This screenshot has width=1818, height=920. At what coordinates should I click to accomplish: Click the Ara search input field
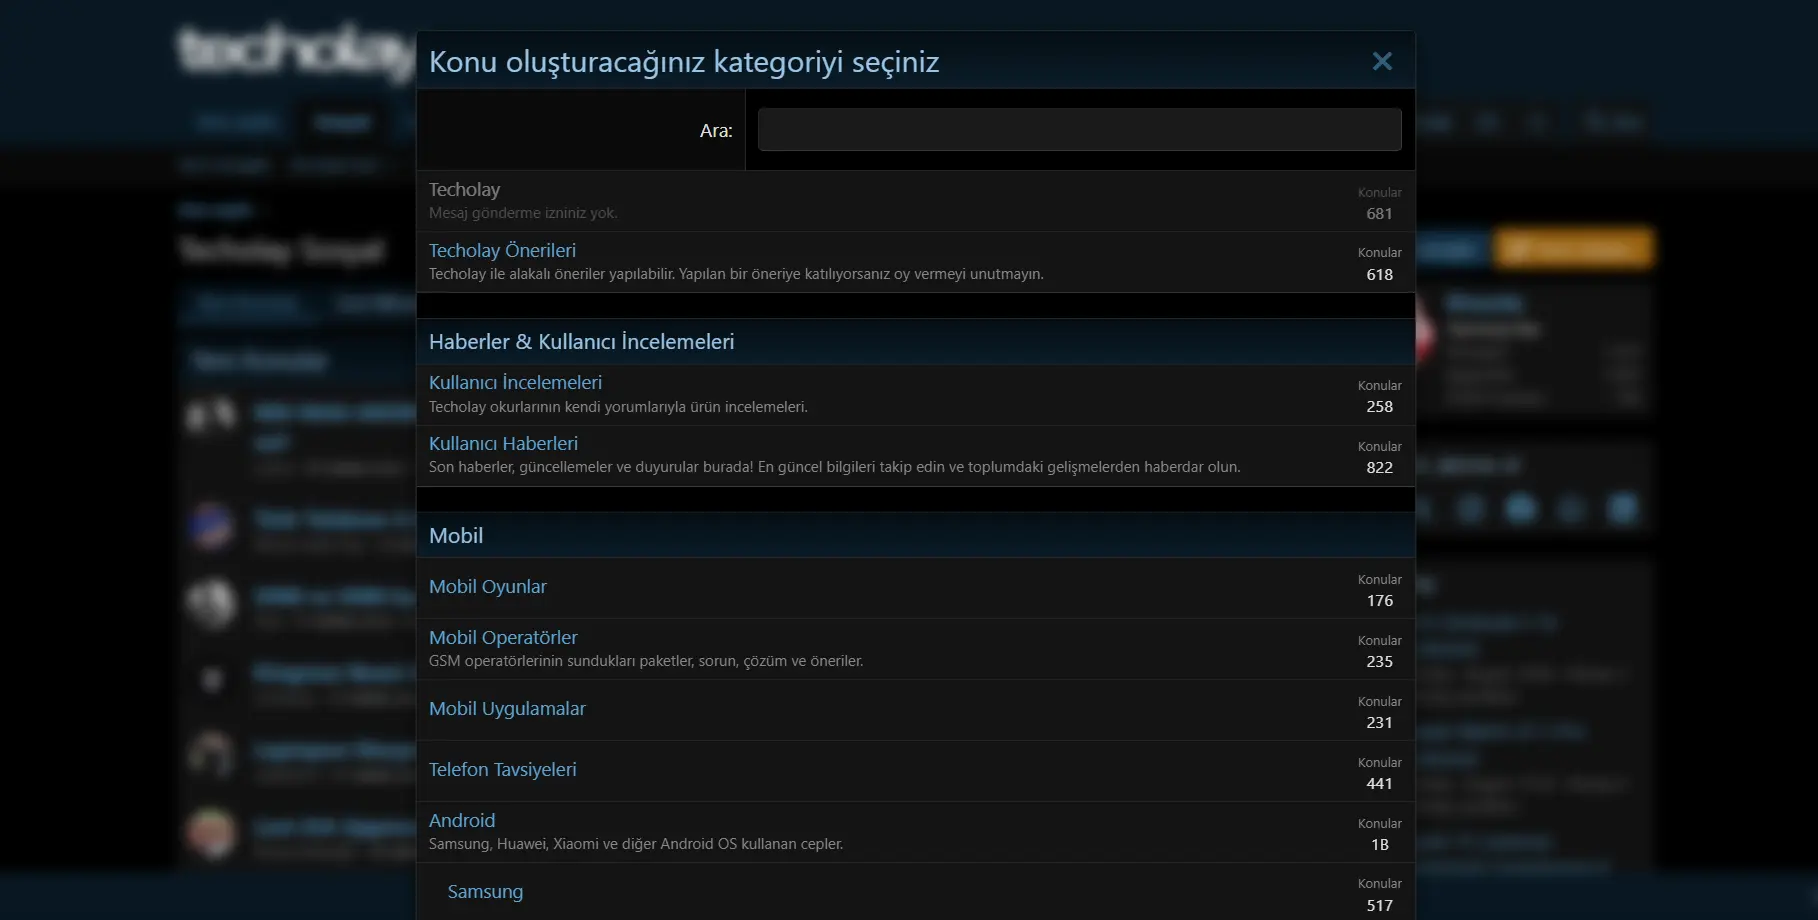click(1079, 130)
